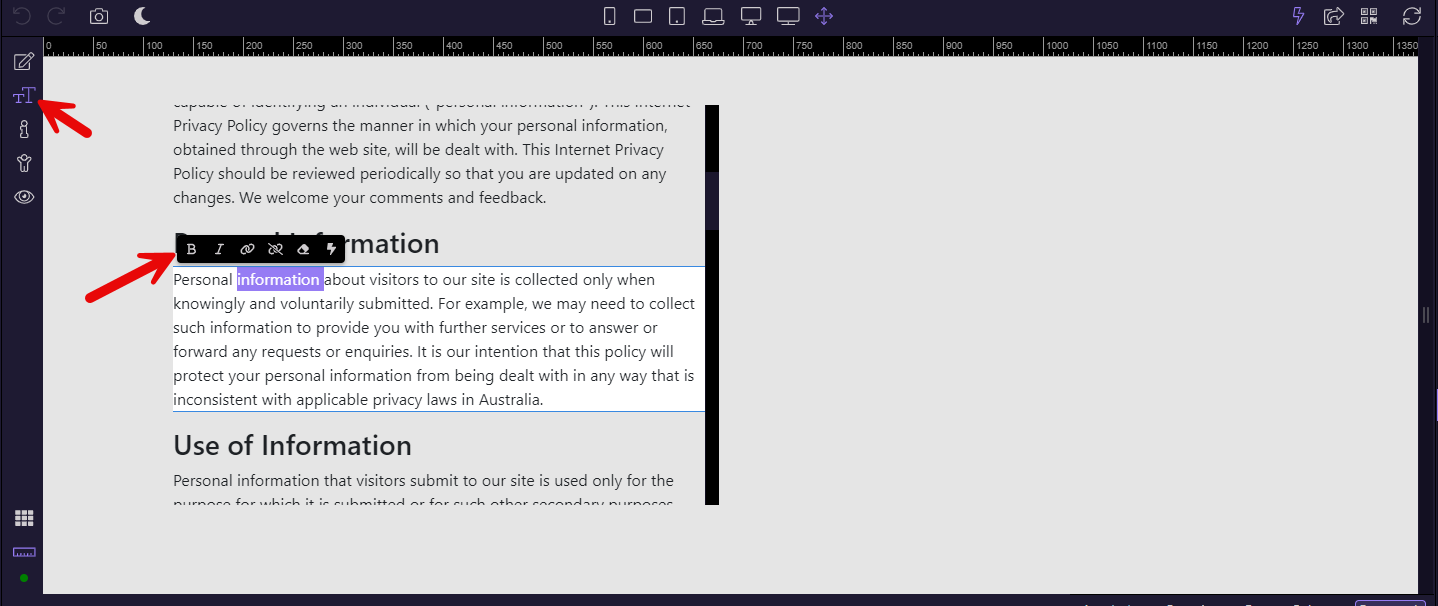Switch to mobile portrait viewport

click(x=610, y=16)
